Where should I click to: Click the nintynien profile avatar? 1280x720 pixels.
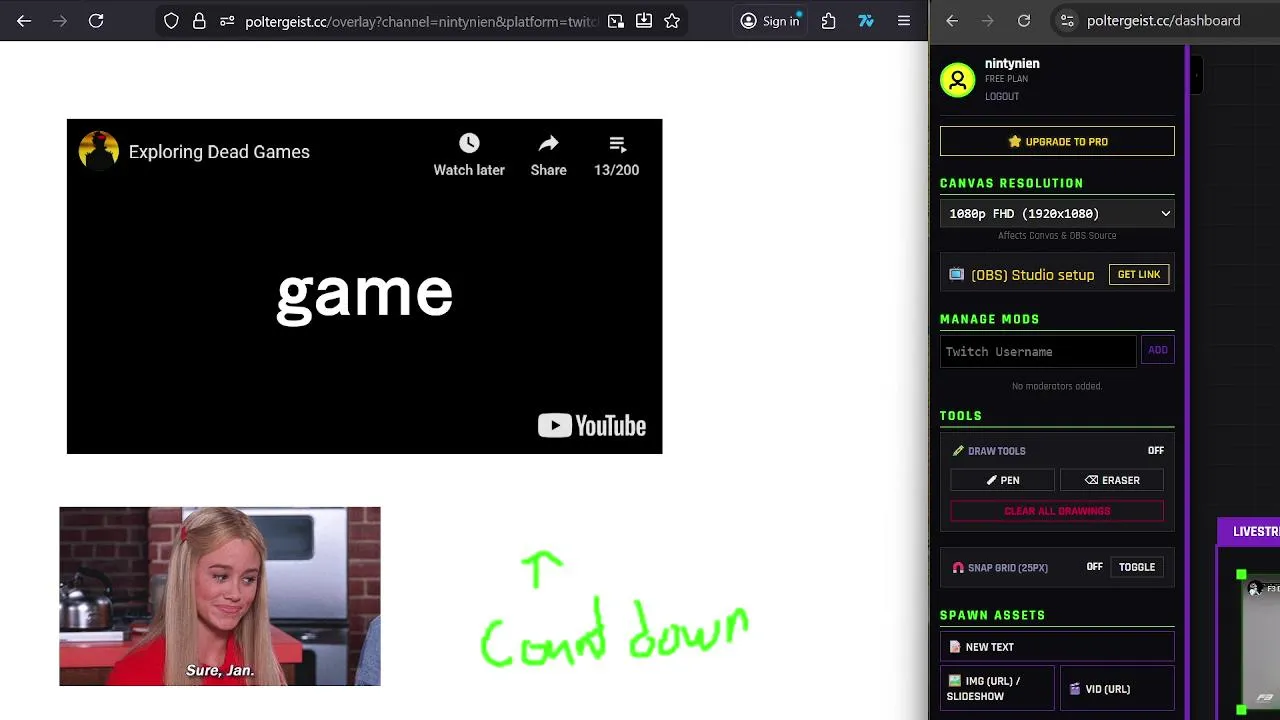pyautogui.click(x=957, y=80)
